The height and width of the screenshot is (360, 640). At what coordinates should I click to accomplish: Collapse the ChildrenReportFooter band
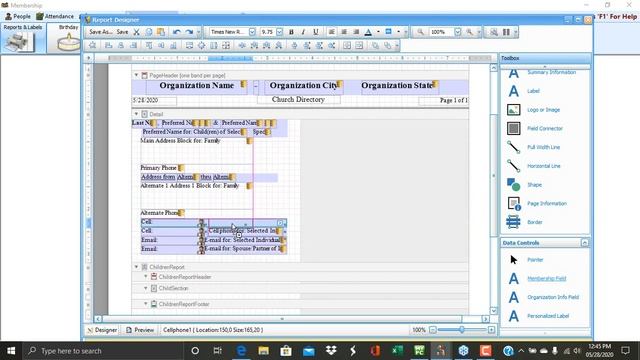pos(146,304)
